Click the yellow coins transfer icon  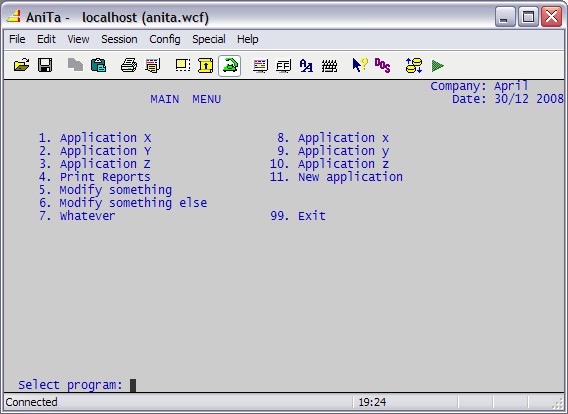(x=414, y=66)
